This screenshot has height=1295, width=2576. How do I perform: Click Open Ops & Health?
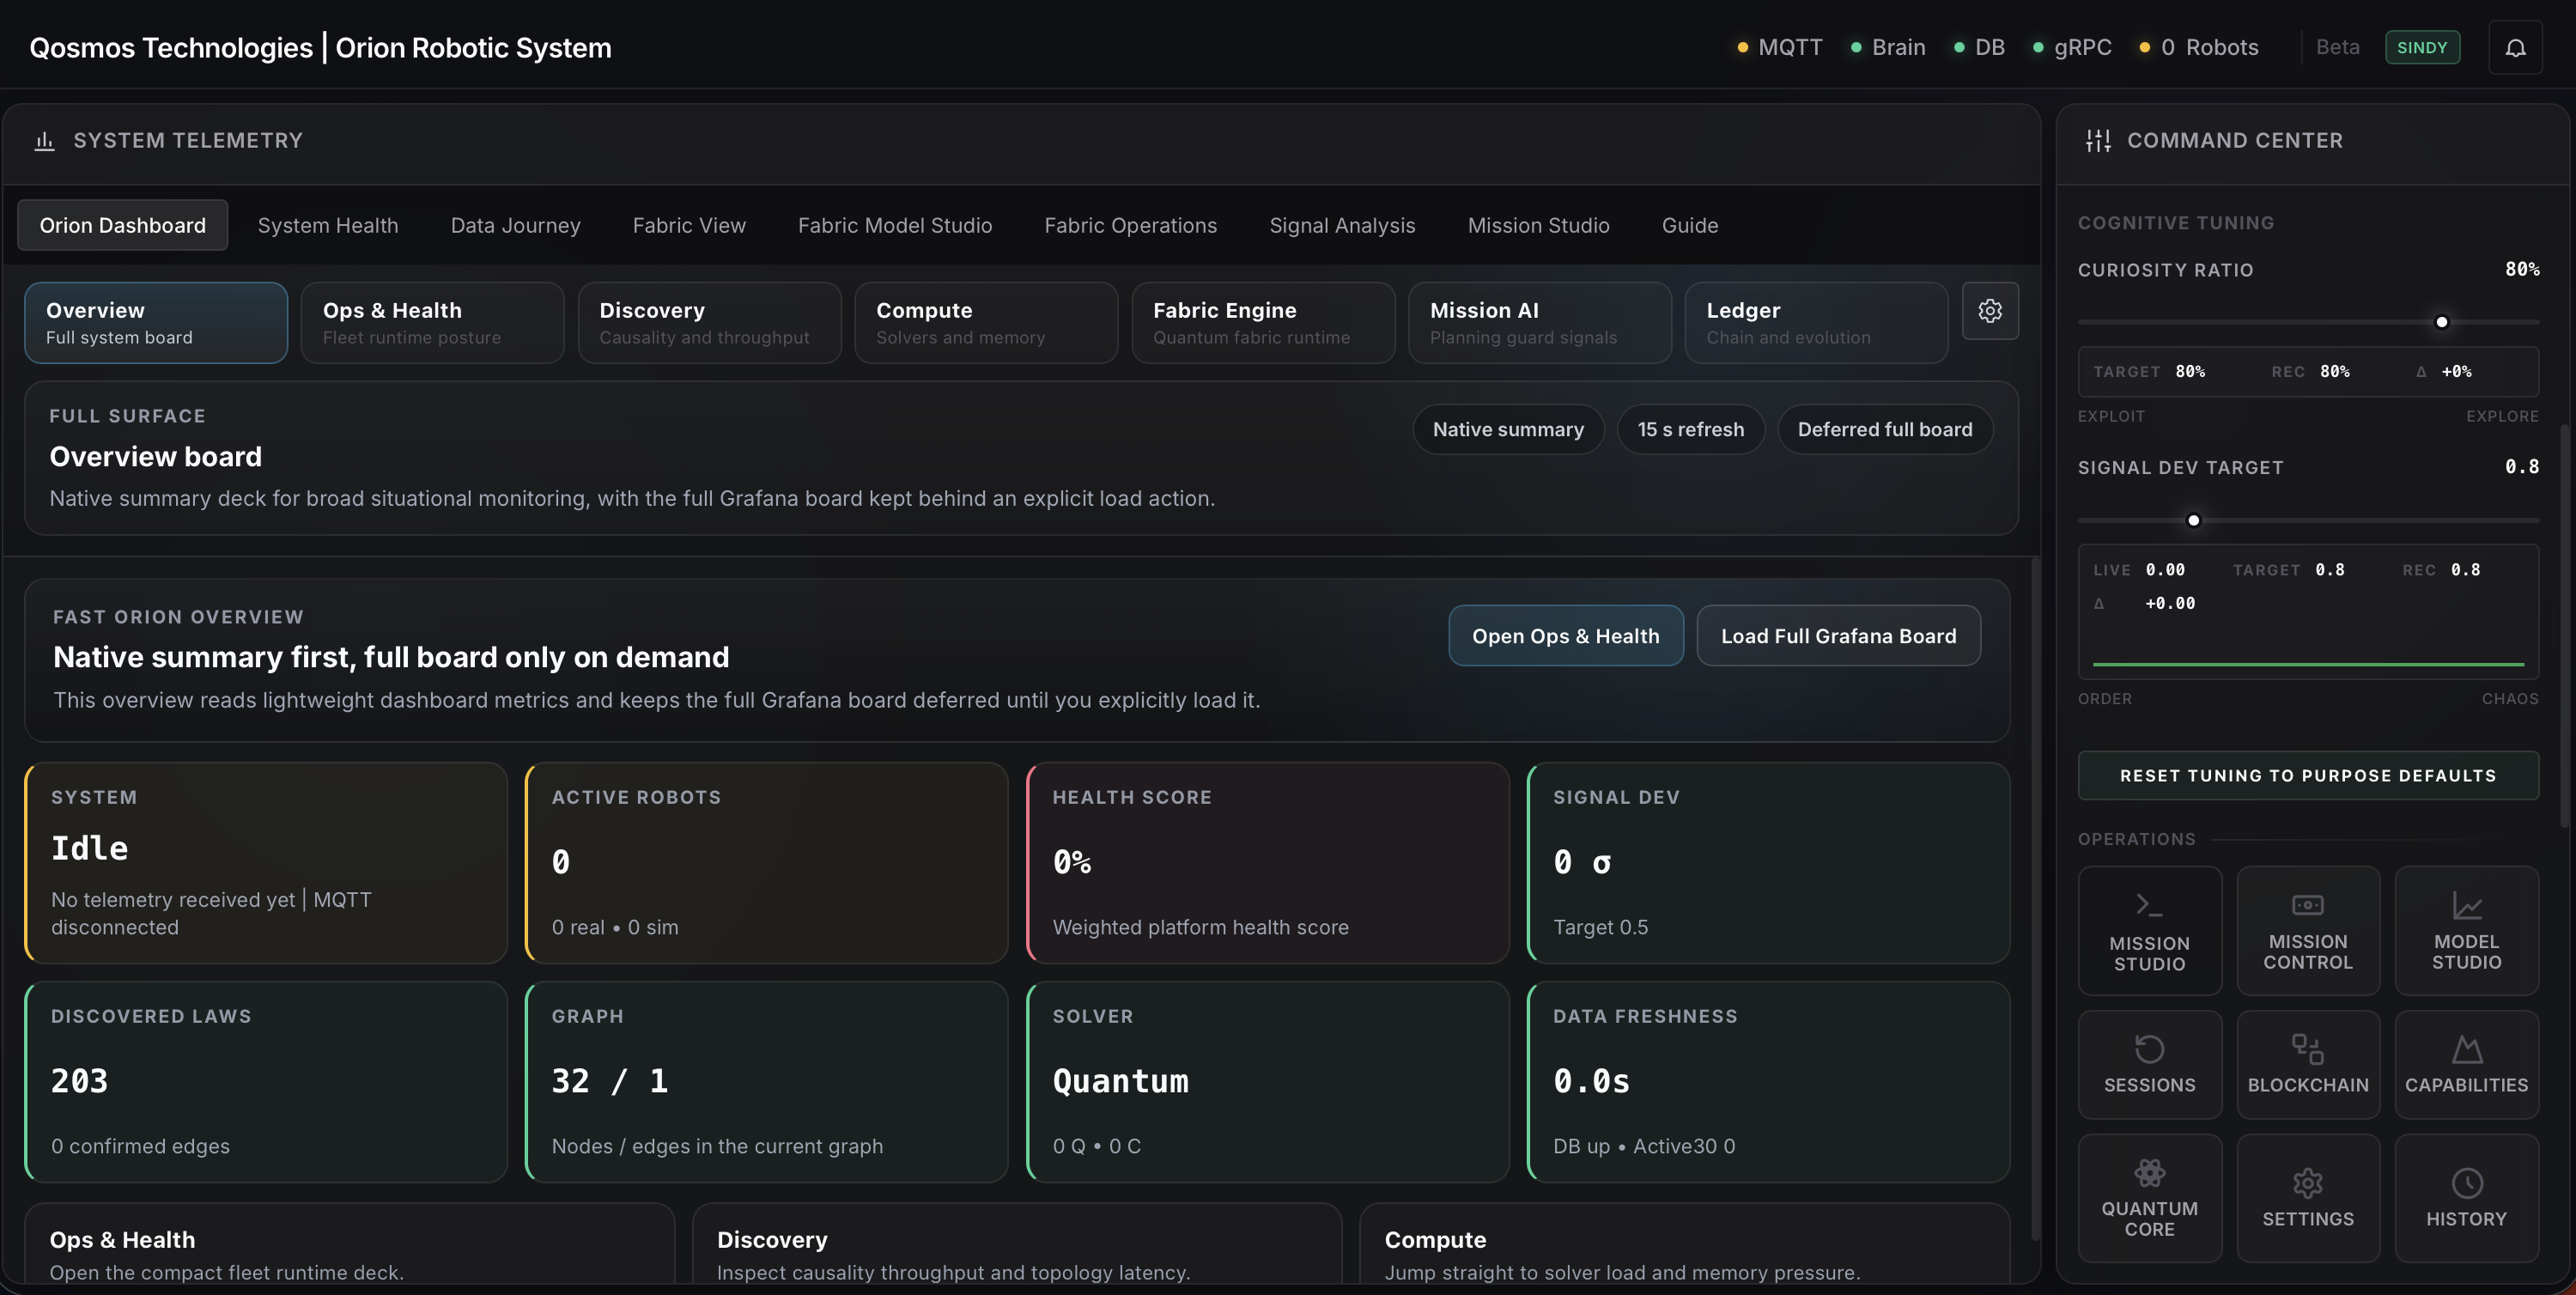point(1565,635)
